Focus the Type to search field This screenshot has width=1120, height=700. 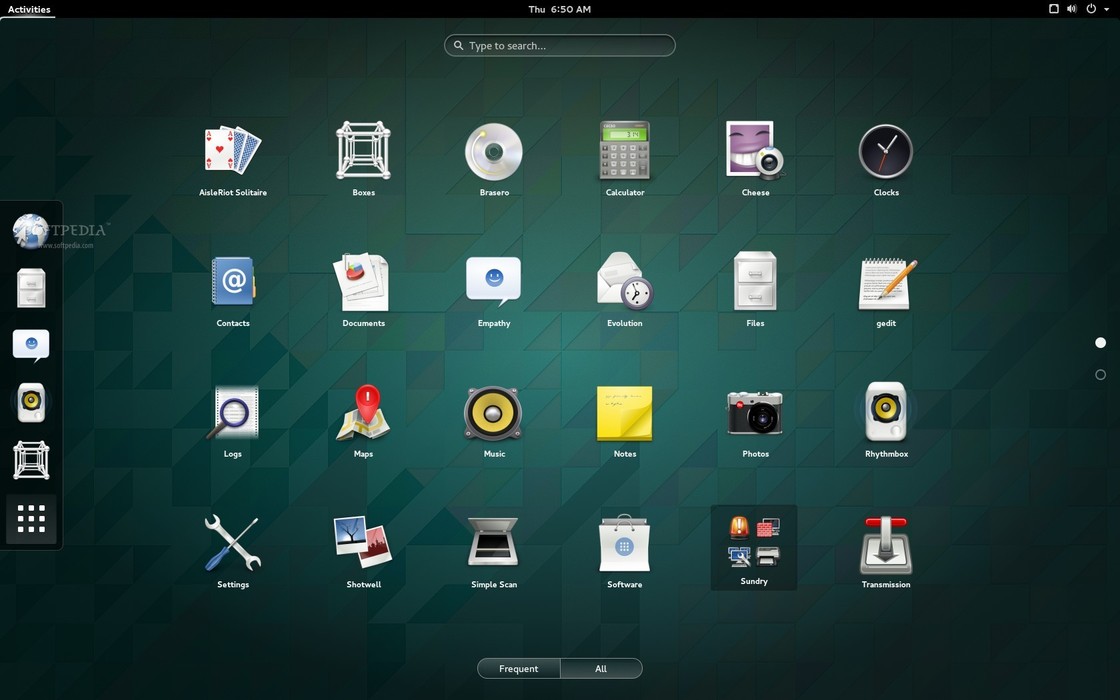tap(559, 46)
